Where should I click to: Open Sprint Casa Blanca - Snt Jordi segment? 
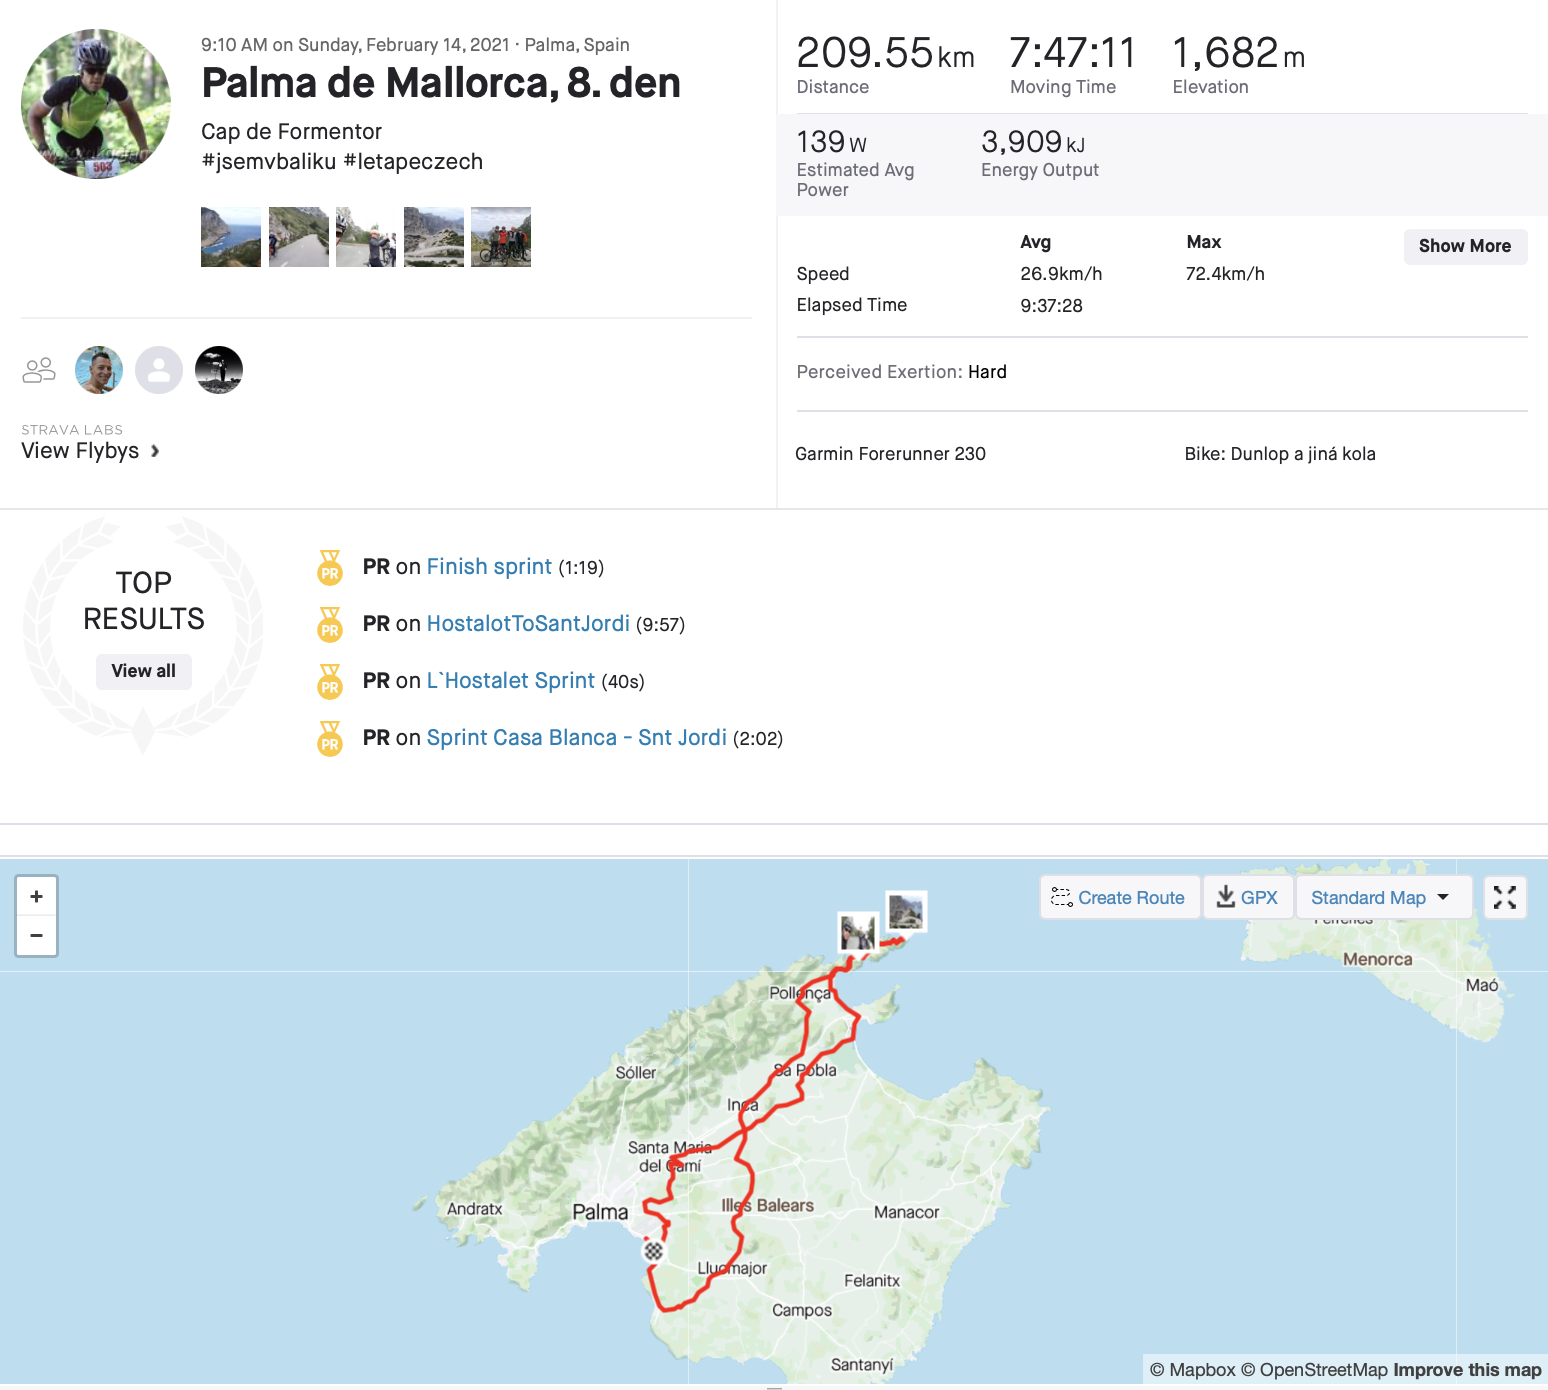[x=576, y=738]
